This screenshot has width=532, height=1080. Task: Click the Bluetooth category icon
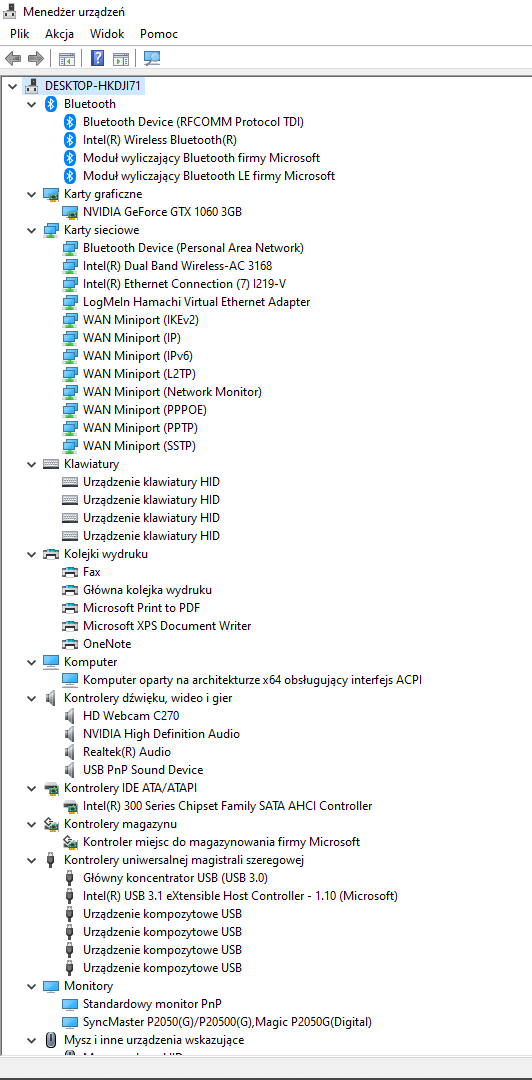tap(50, 104)
